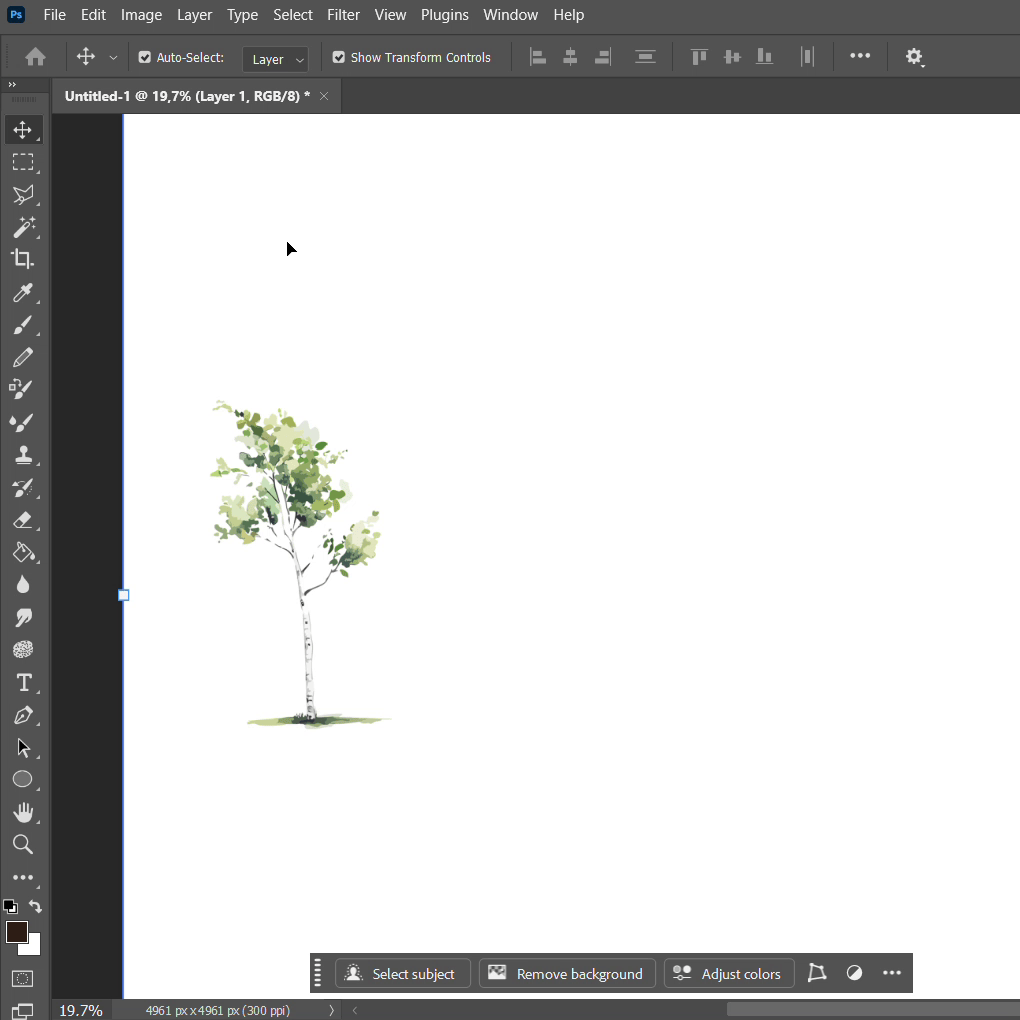
Task: Click the Select subject button
Action: [x=402, y=974]
